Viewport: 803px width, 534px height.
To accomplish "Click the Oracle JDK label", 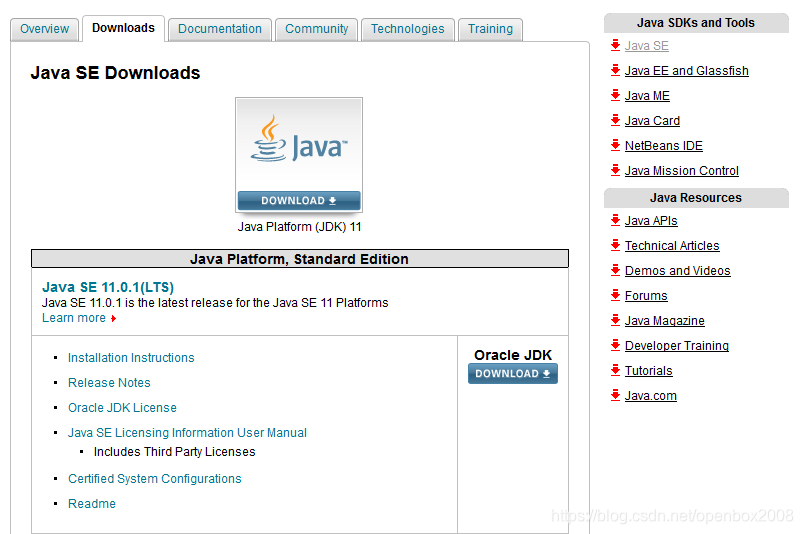I will 513,355.
